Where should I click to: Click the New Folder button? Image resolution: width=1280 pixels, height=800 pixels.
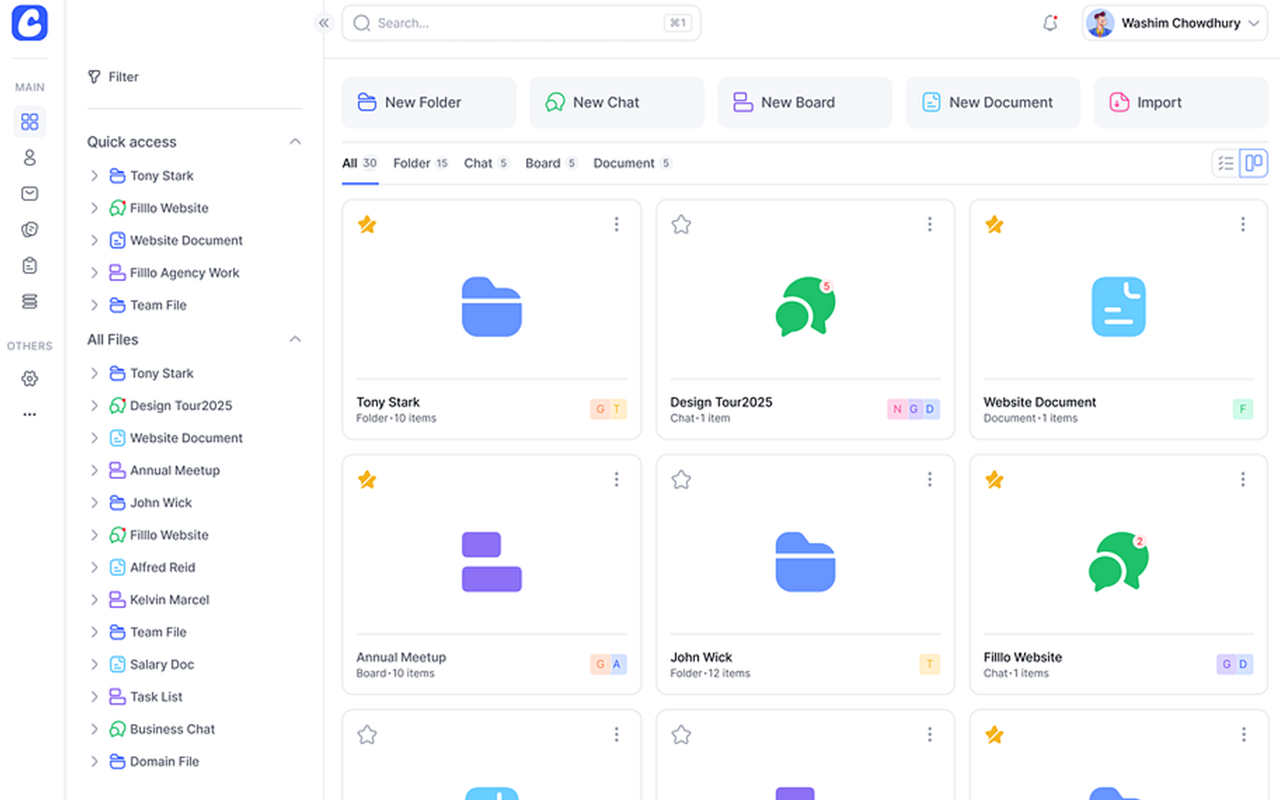[429, 102]
